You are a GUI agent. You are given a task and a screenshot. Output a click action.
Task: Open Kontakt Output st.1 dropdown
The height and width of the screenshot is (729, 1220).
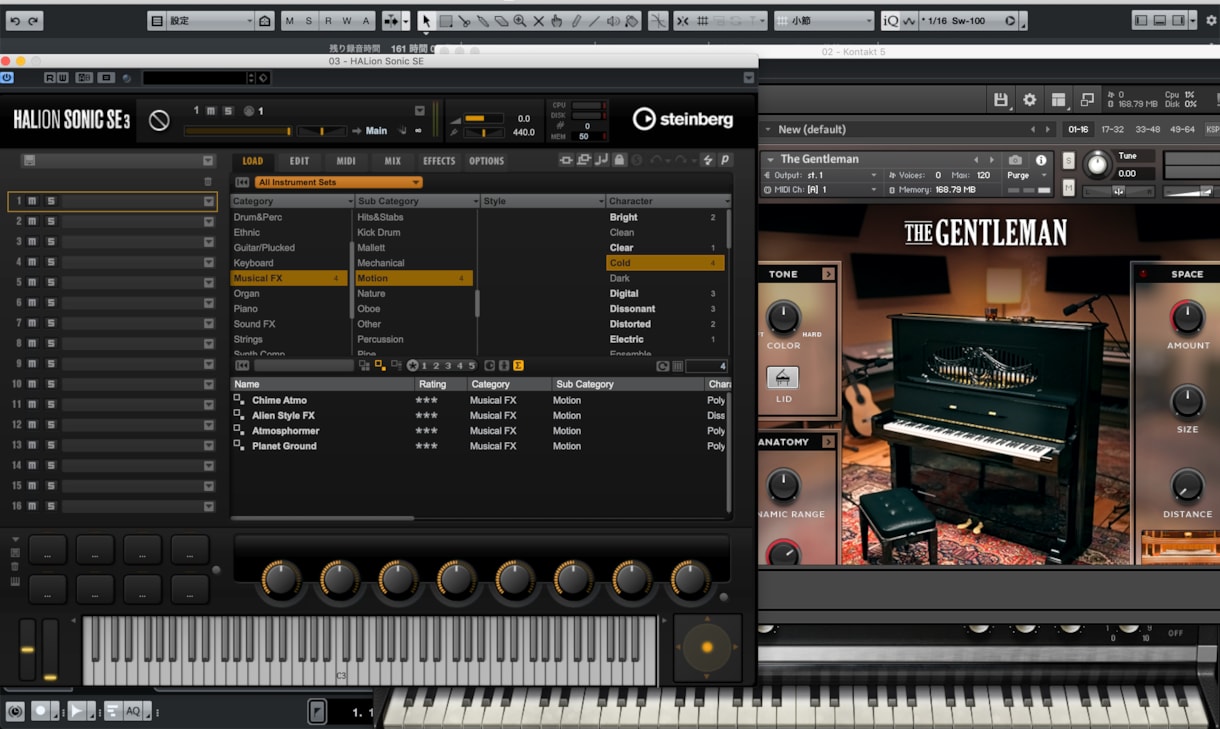pos(821,175)
